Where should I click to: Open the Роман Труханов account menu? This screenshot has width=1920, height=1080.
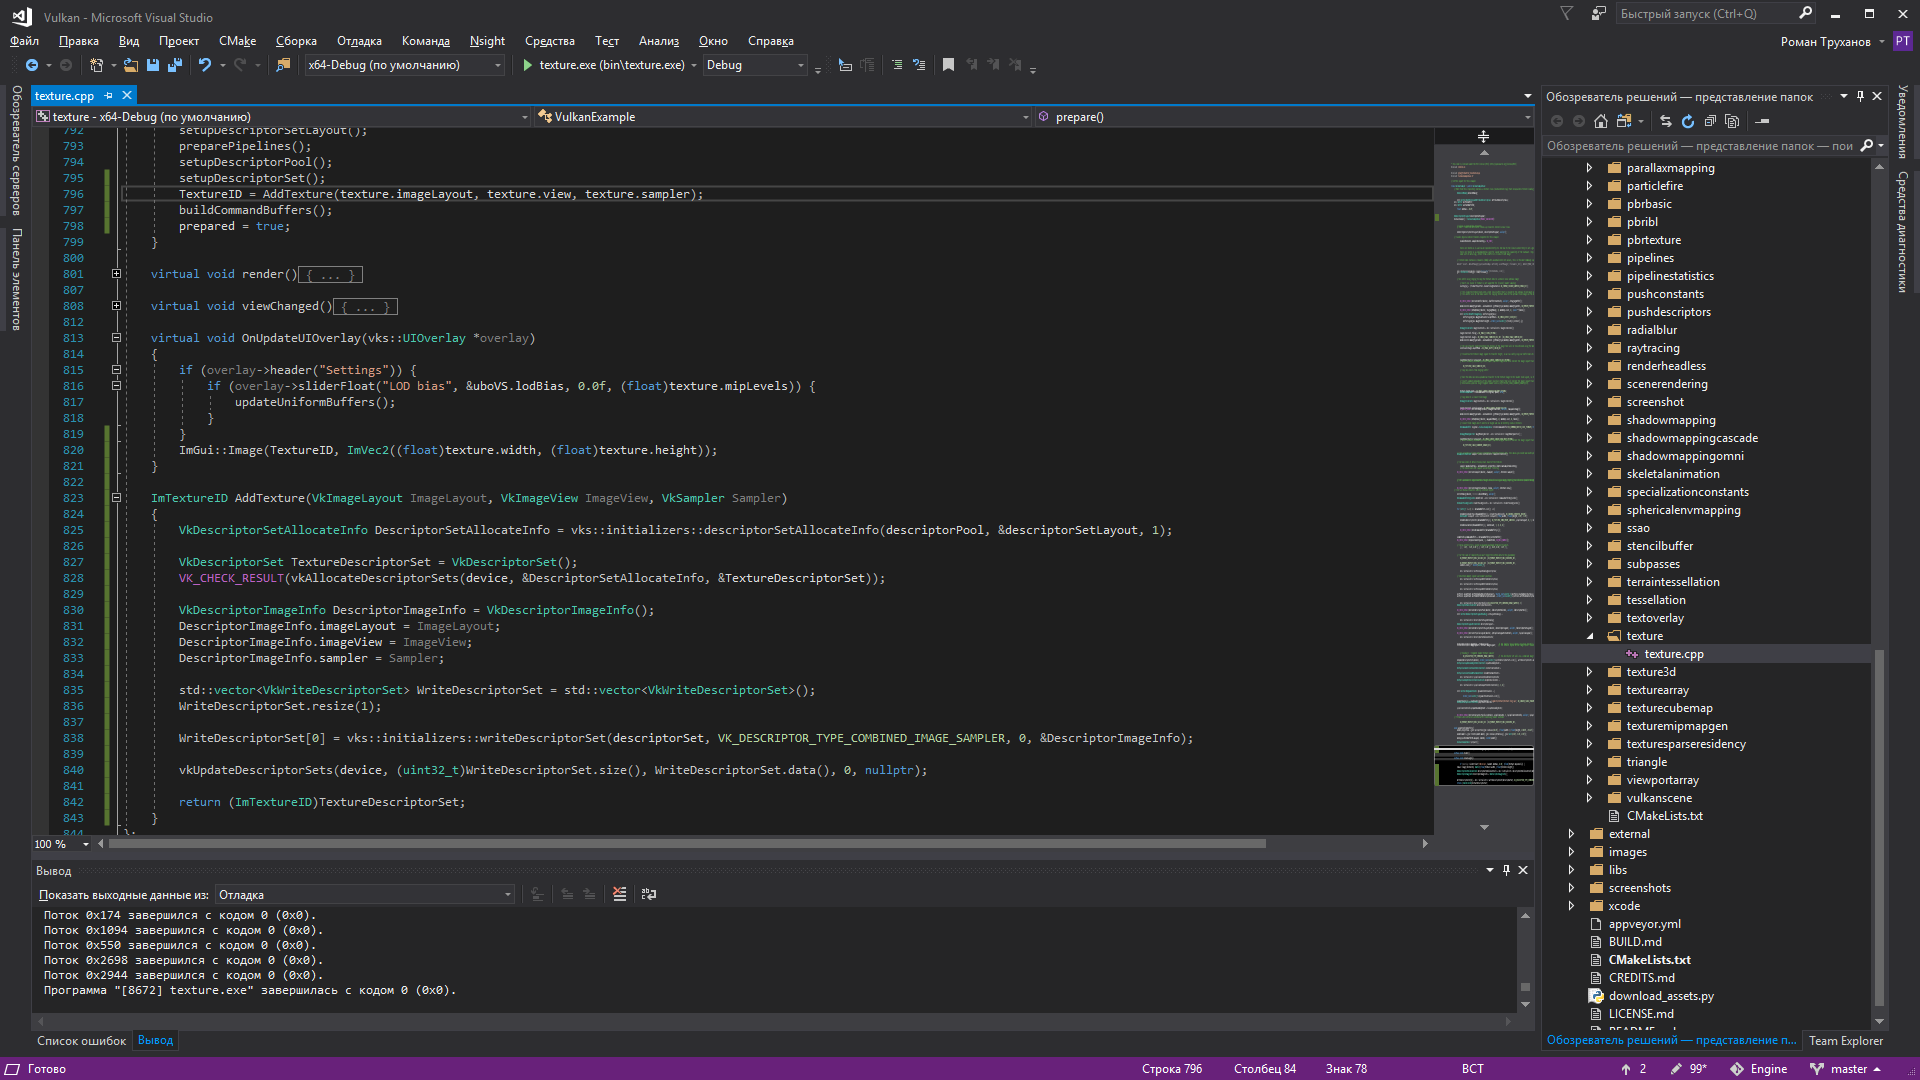(1832, 42)
